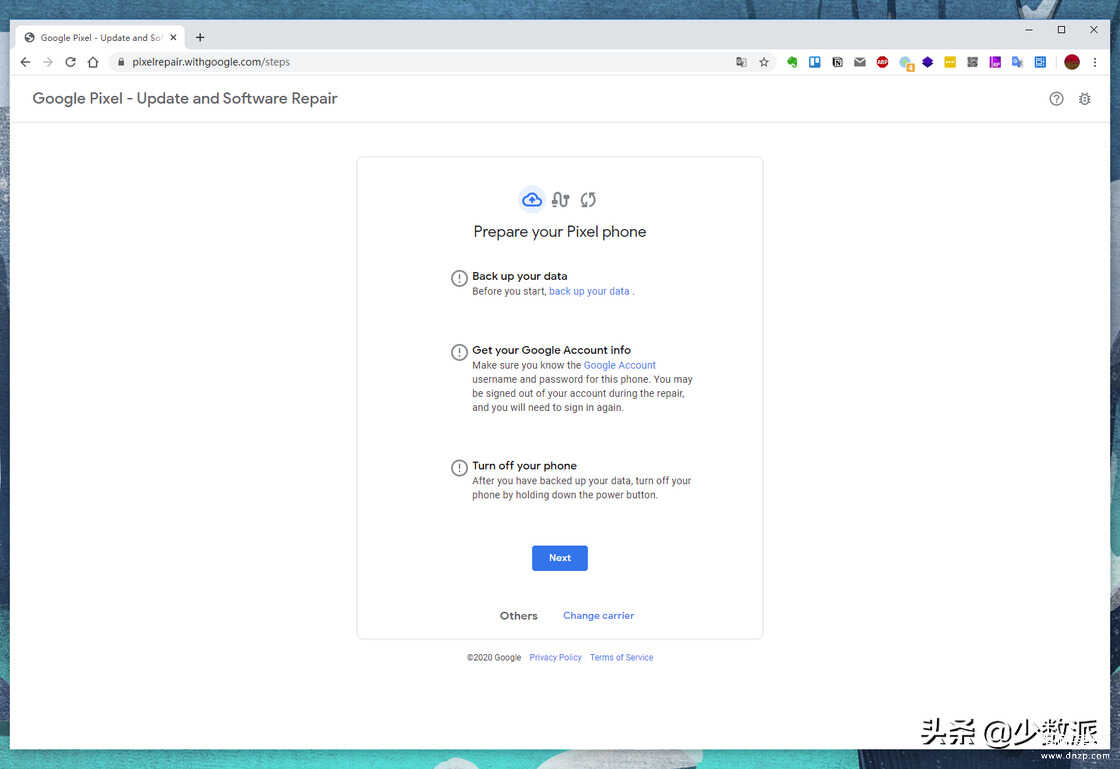Click the Prepare your Pixel phone heading
This screenshot has height=769, width=1120.
click(560, 232)
